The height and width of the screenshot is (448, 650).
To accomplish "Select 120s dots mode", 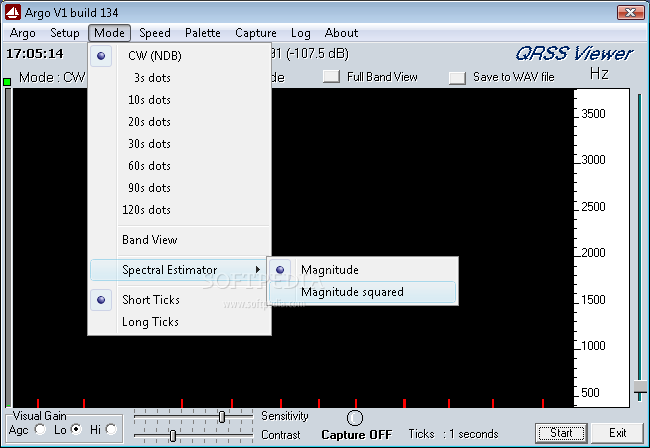I will [179, 209].
